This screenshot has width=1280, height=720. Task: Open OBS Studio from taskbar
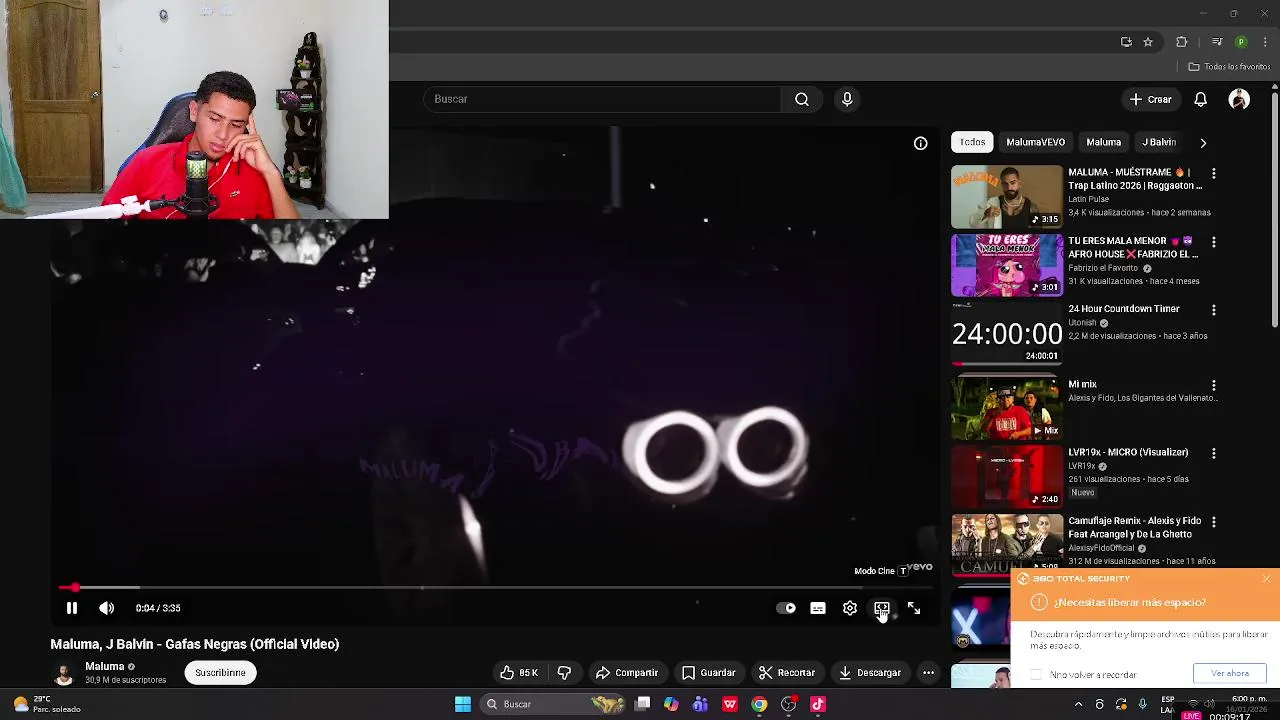pyautogui.click(x=789, y=704)
